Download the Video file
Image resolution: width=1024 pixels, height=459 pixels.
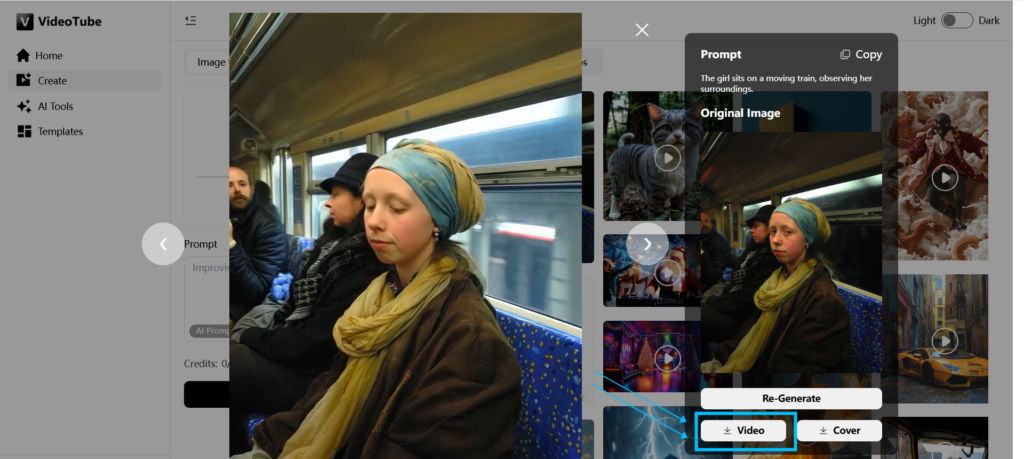[743, 430]
